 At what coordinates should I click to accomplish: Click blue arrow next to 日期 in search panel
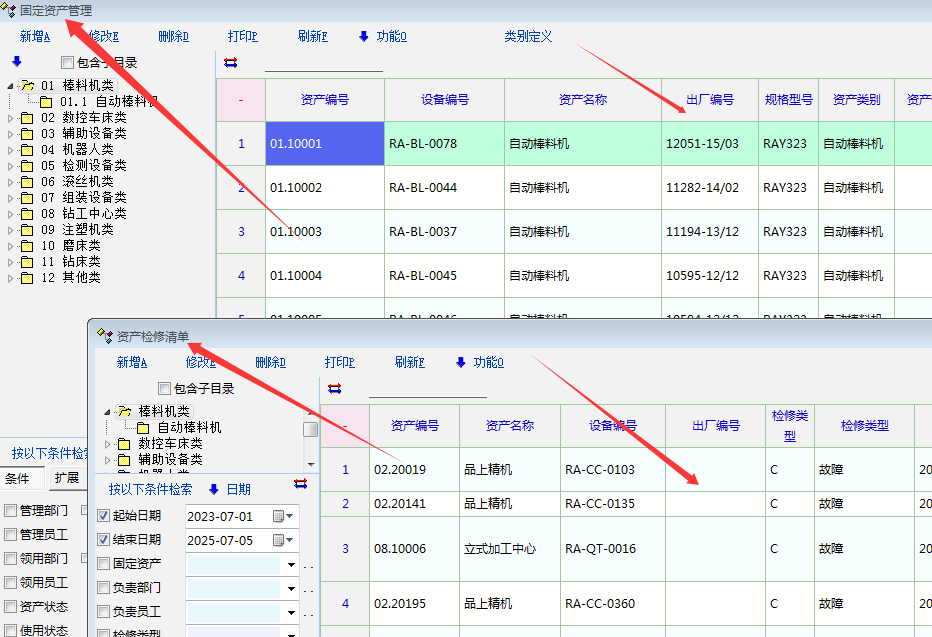tap(213, 490)
